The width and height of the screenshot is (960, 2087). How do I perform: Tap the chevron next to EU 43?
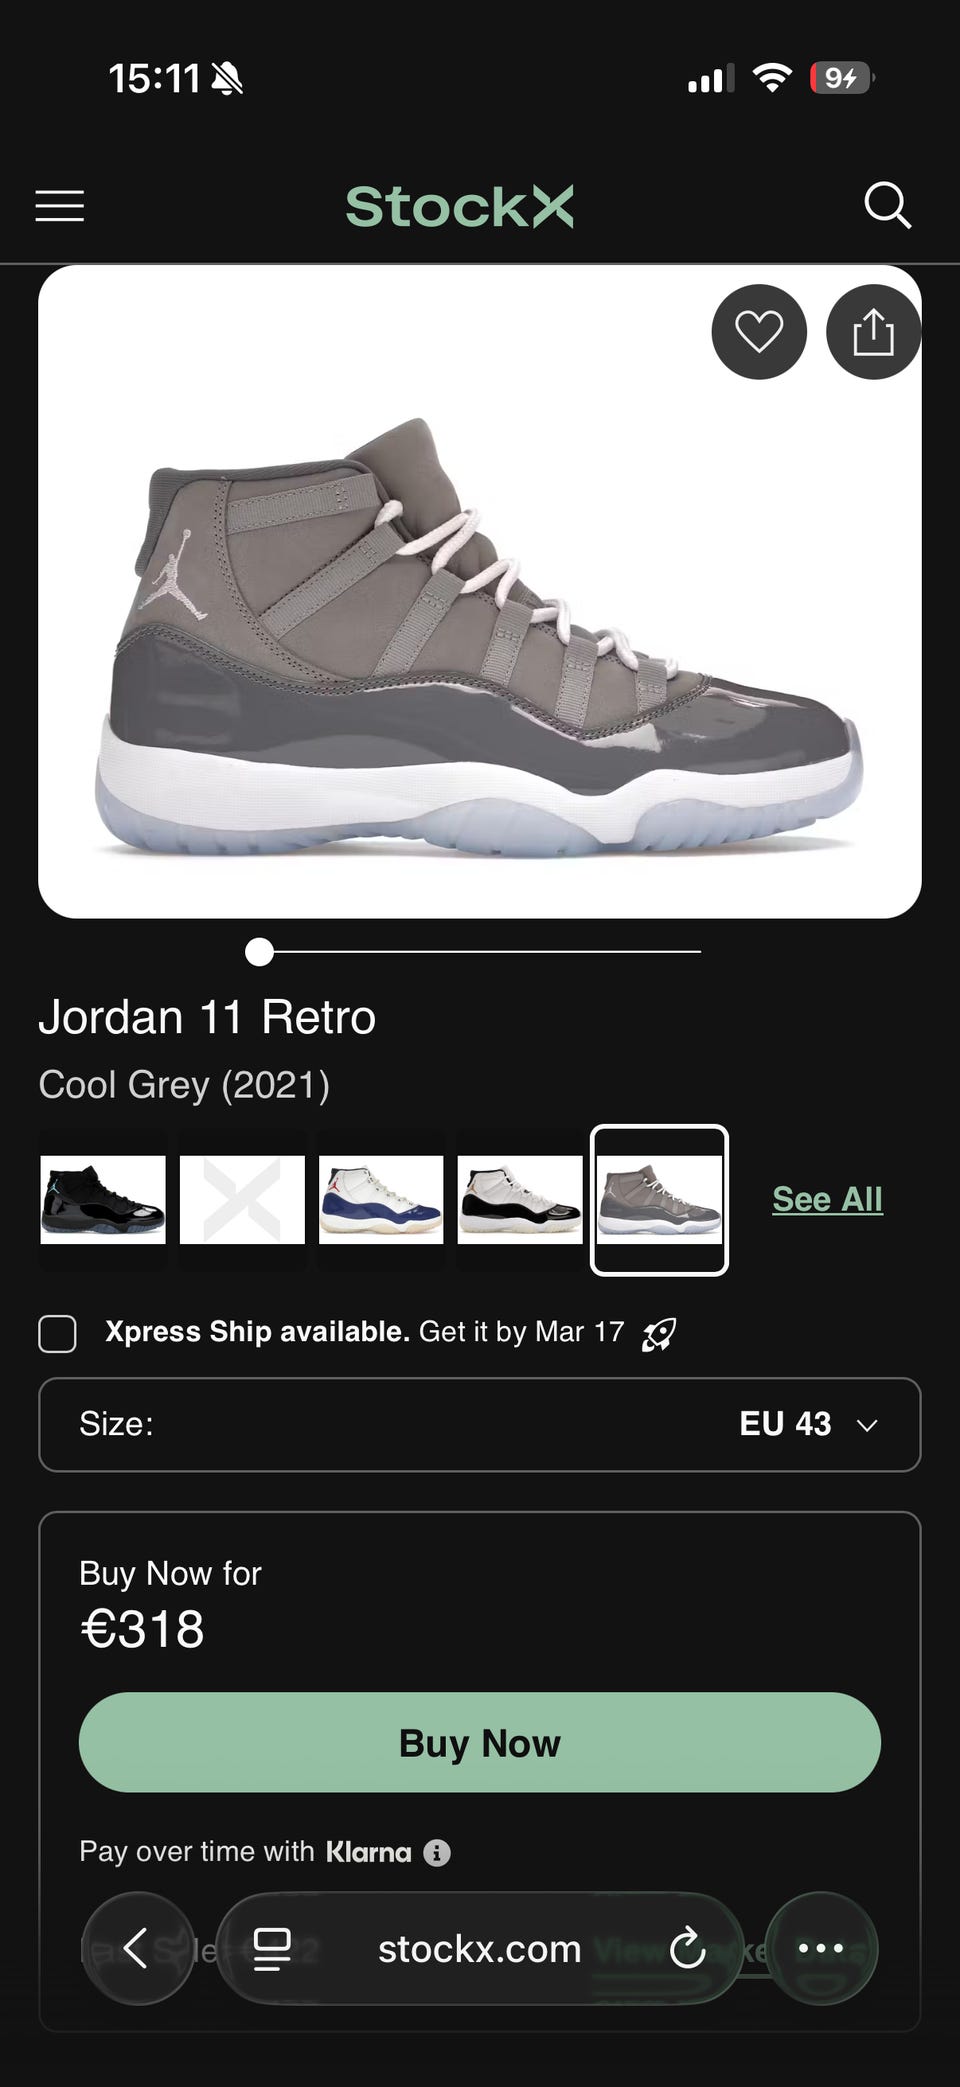pos(867,1425)
